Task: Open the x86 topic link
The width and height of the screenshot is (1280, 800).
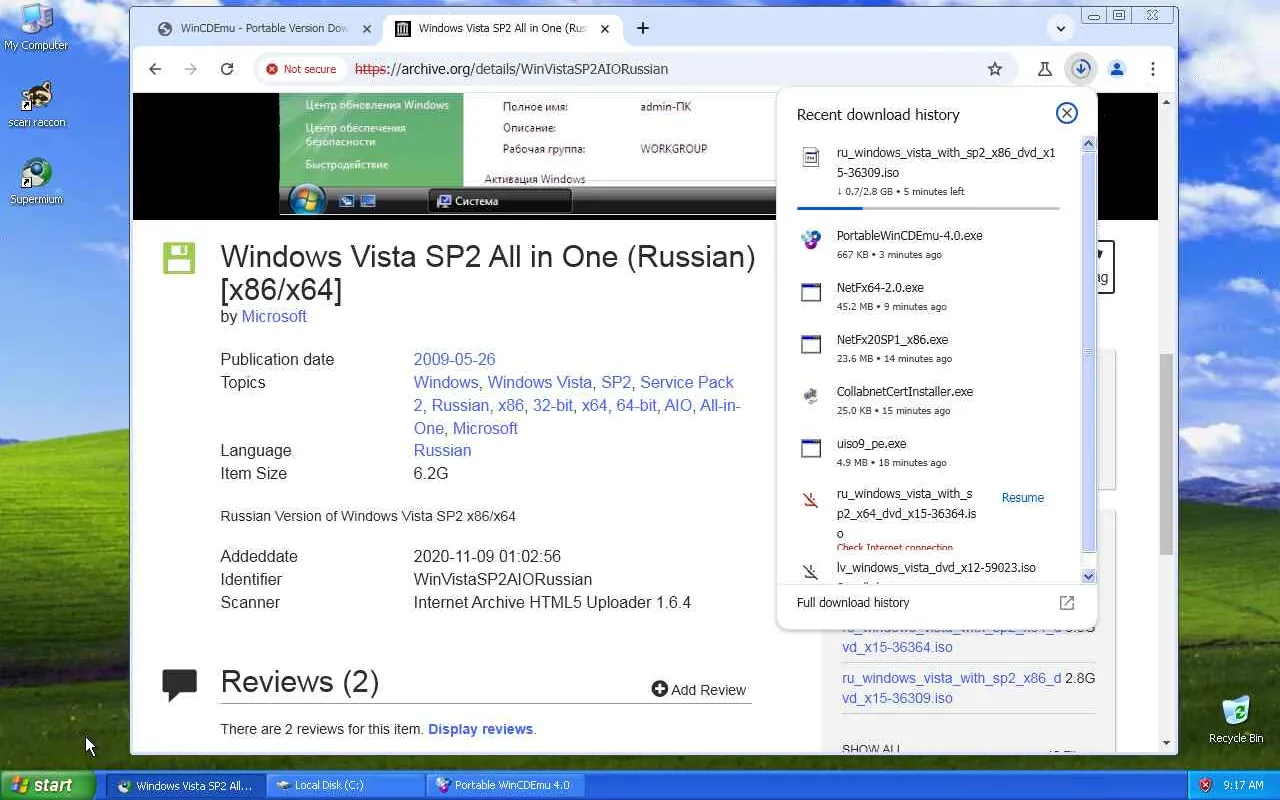Action: tap(511, 405)
